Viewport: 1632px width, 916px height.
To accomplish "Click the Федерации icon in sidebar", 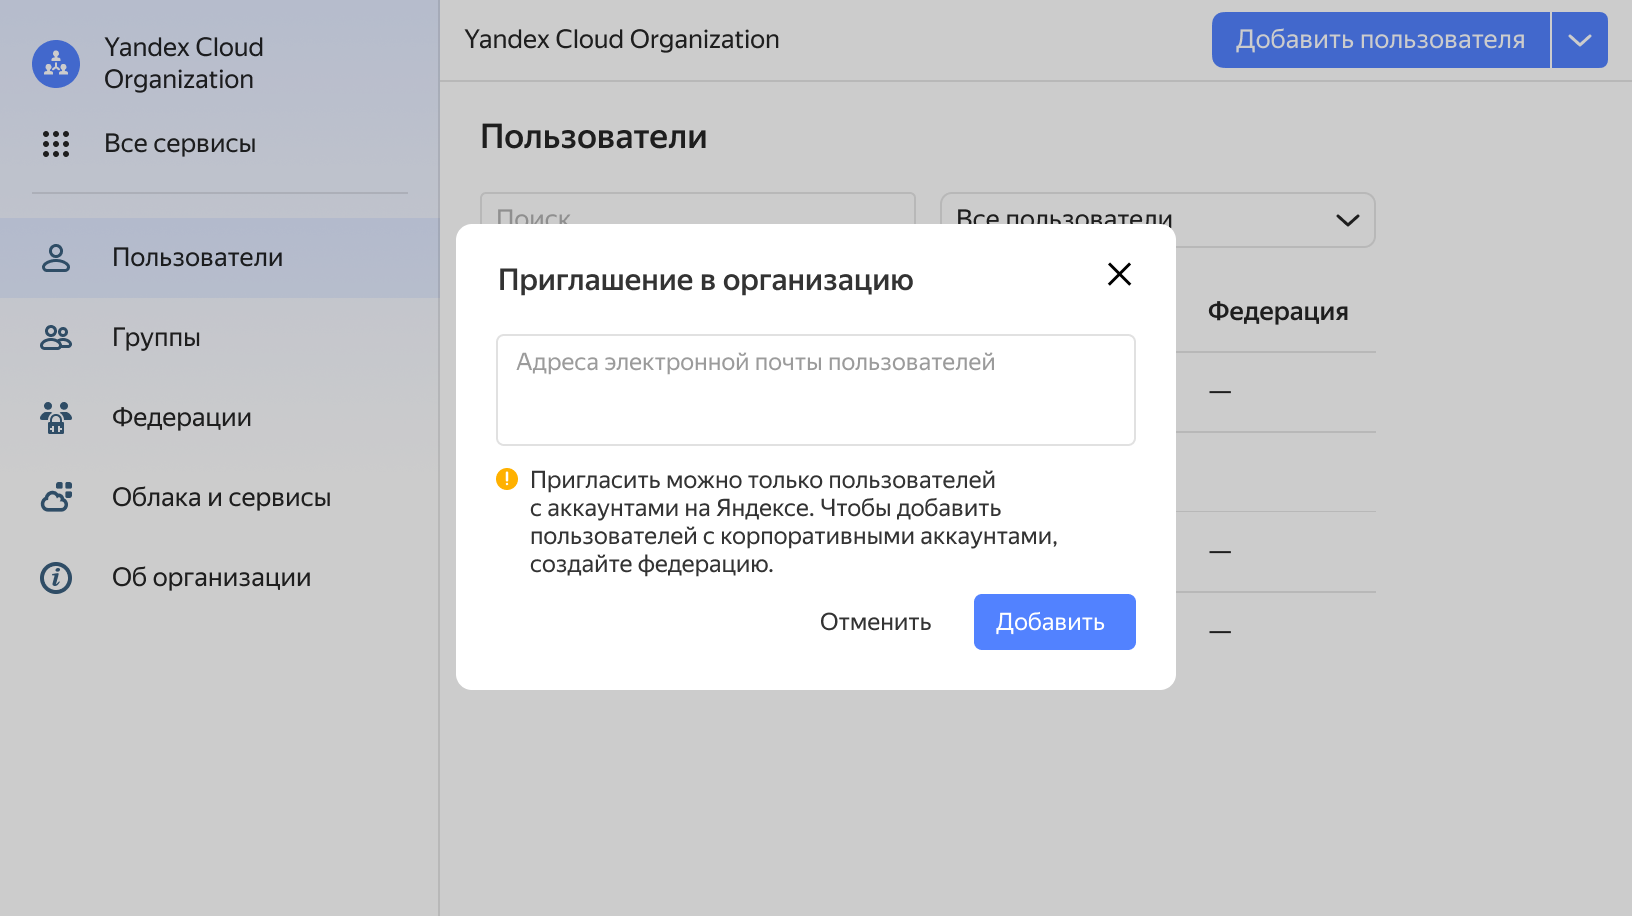I will coord(56,418).
